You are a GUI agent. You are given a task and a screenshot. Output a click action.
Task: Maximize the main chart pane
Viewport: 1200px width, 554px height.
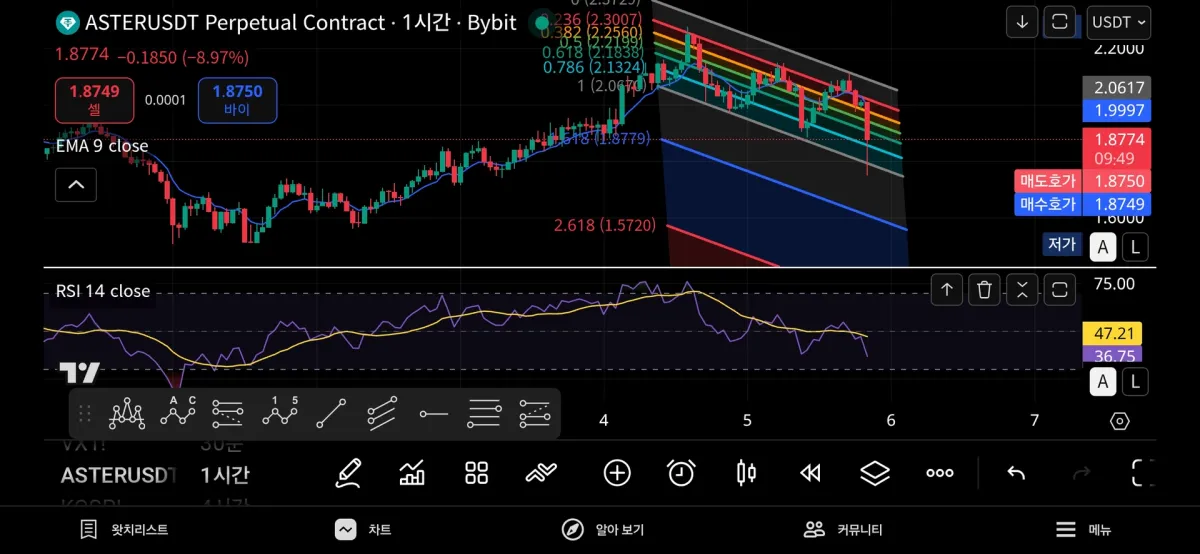pyautogui.click(x=1059, y=22)
